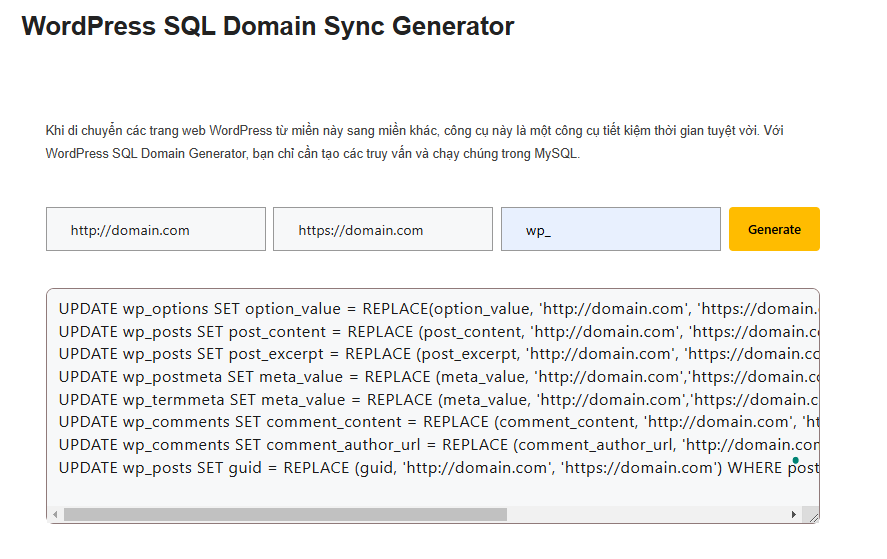Click the Vietnamese description paragraph text
The height and width of the screenshot is (559, 887).
click(x=414, y=142)
